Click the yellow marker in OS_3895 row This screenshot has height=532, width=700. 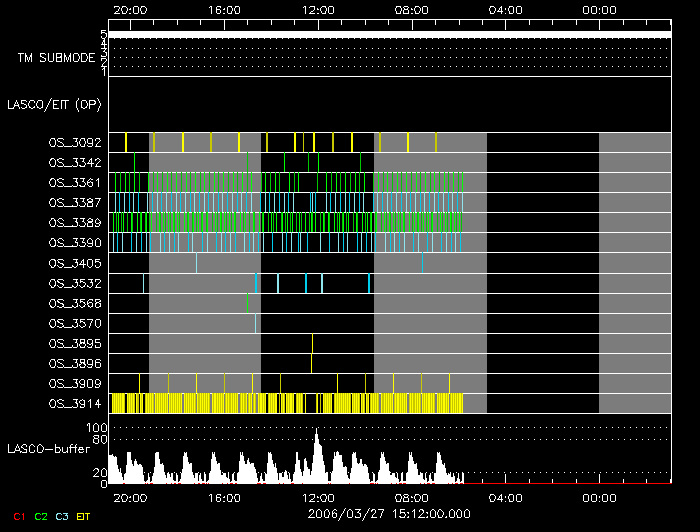point(312,343)
